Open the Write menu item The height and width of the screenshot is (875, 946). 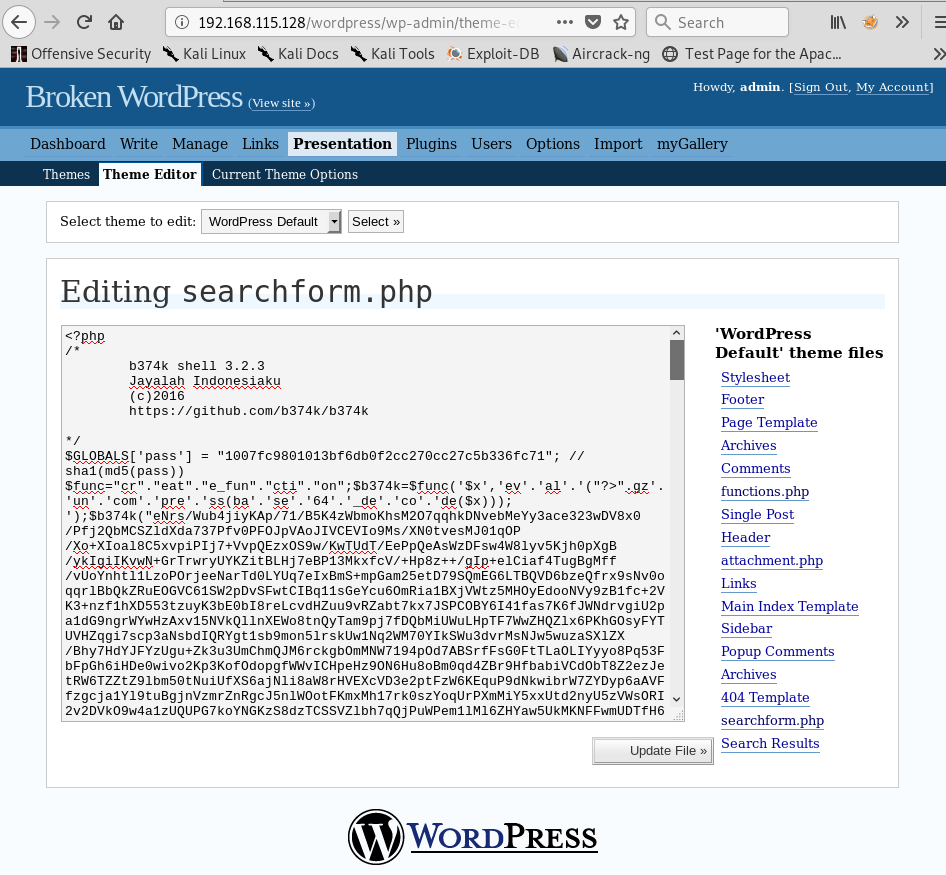coord(139,144)
